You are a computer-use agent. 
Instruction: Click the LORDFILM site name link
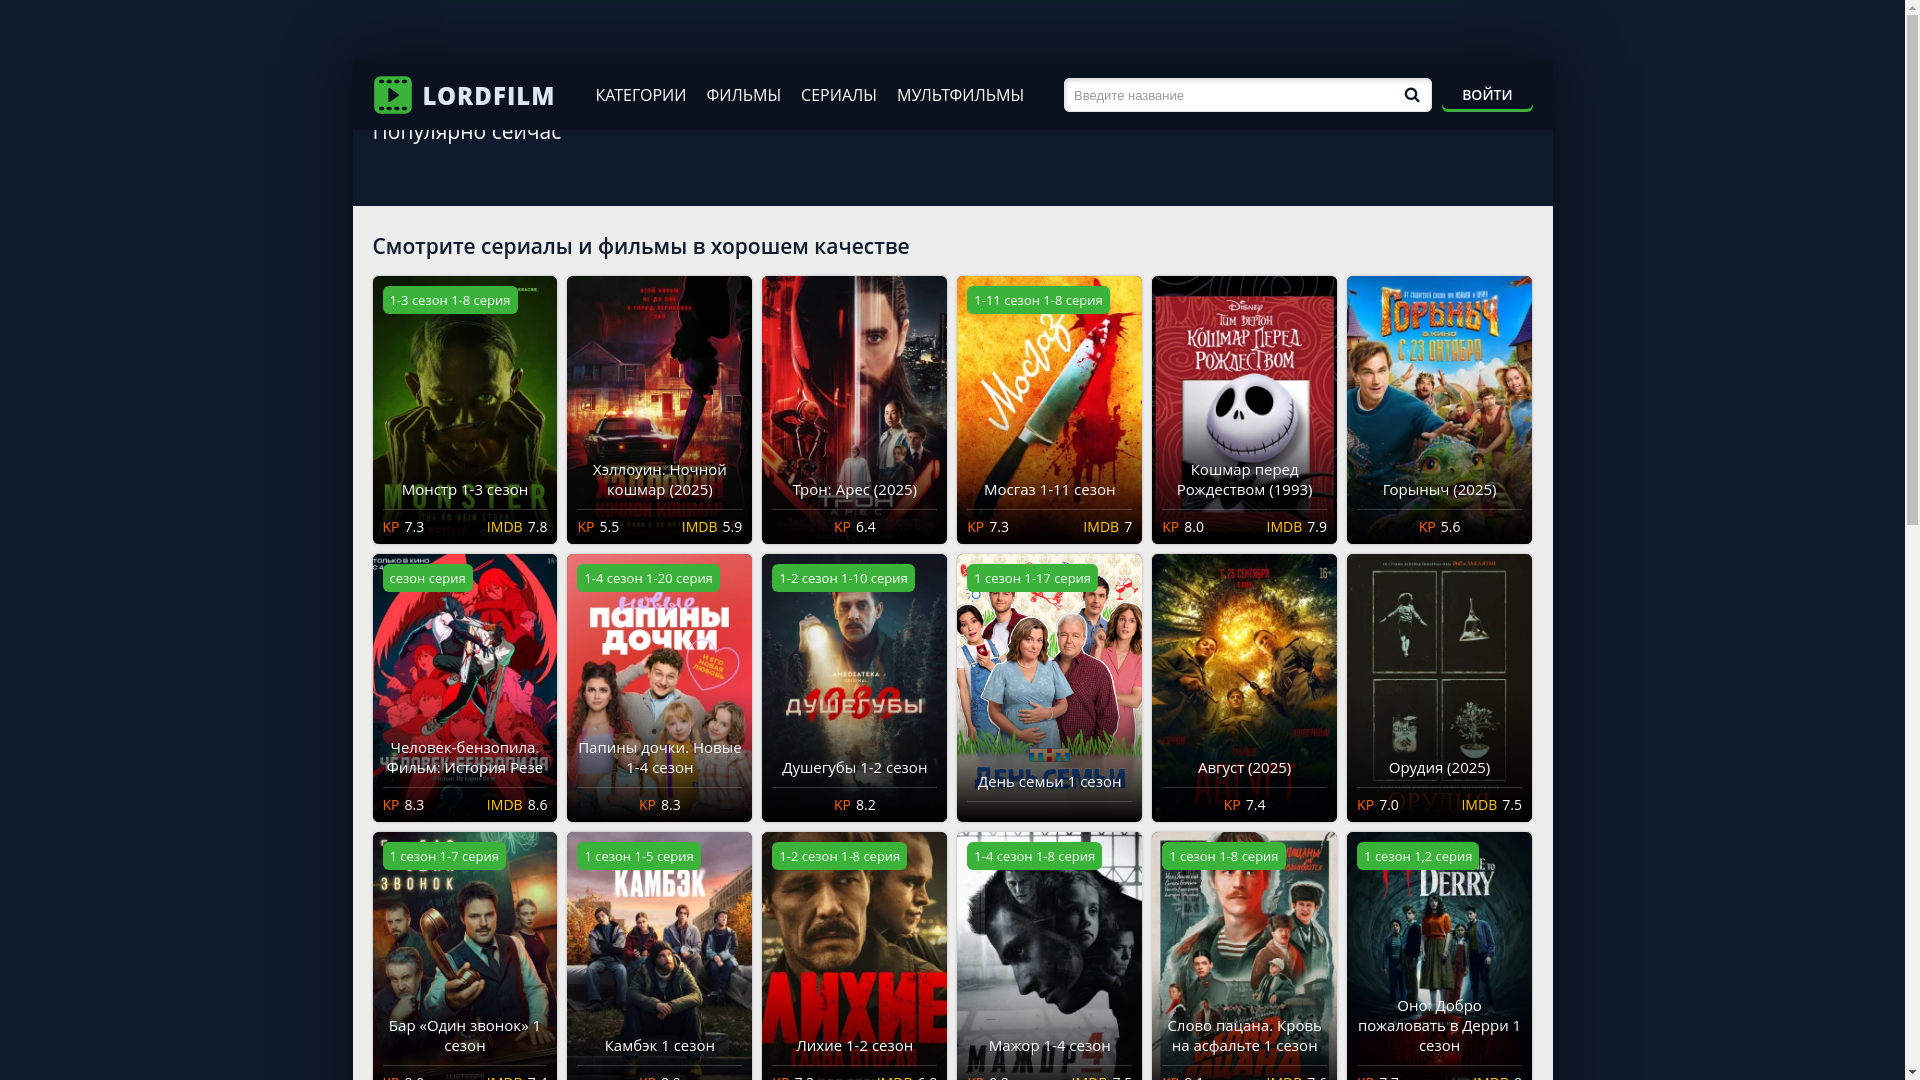click(488, 95)
